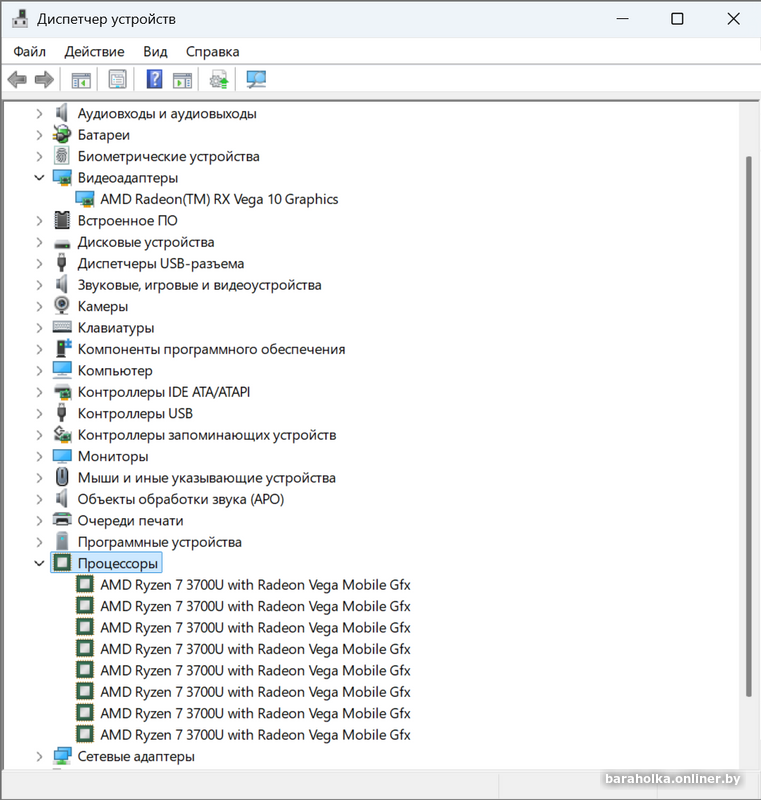This screenshot has height=800, width=761.
Task: Click the chip icon beside Встроенное ПО
Action: [x=62, y=220]
